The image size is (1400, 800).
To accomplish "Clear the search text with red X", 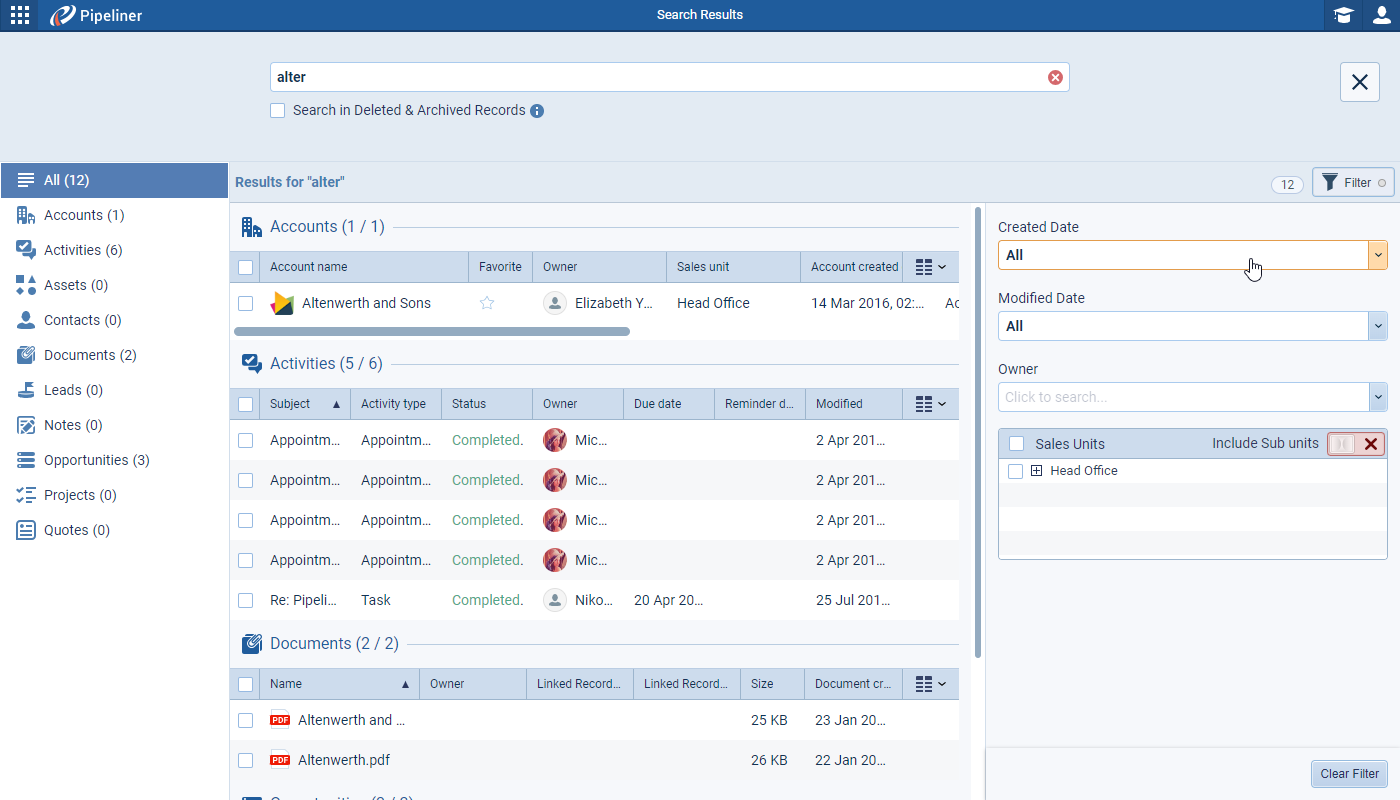I will (1055, 78).
